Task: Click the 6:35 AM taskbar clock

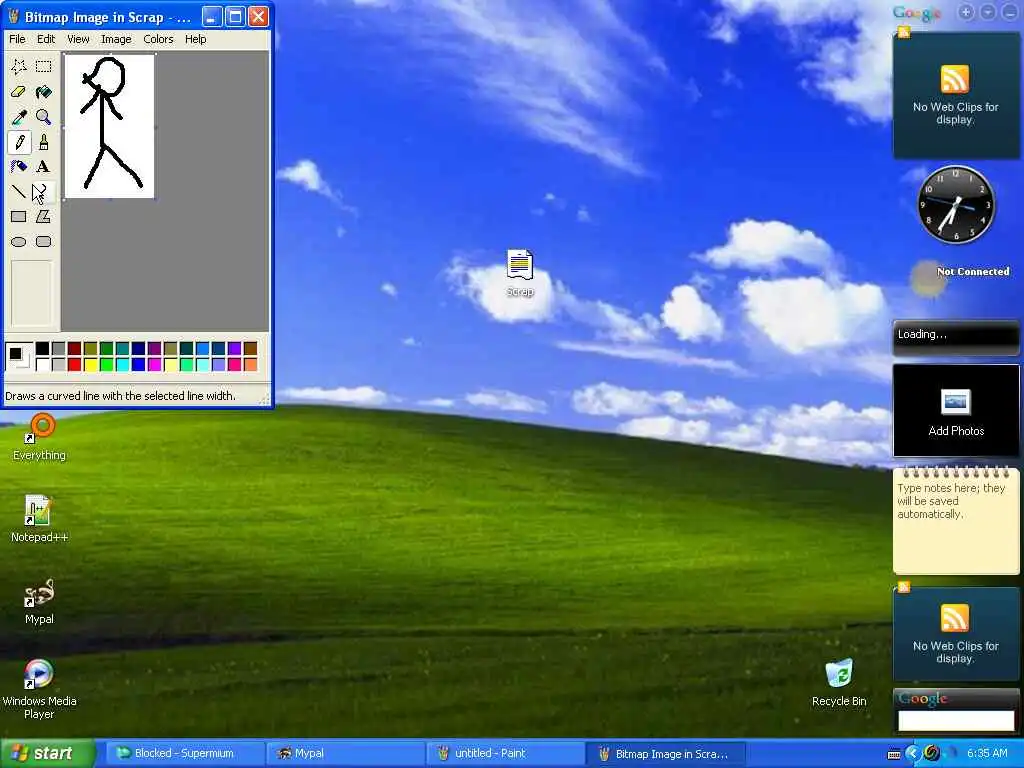Action: click(x=987, y=754)
